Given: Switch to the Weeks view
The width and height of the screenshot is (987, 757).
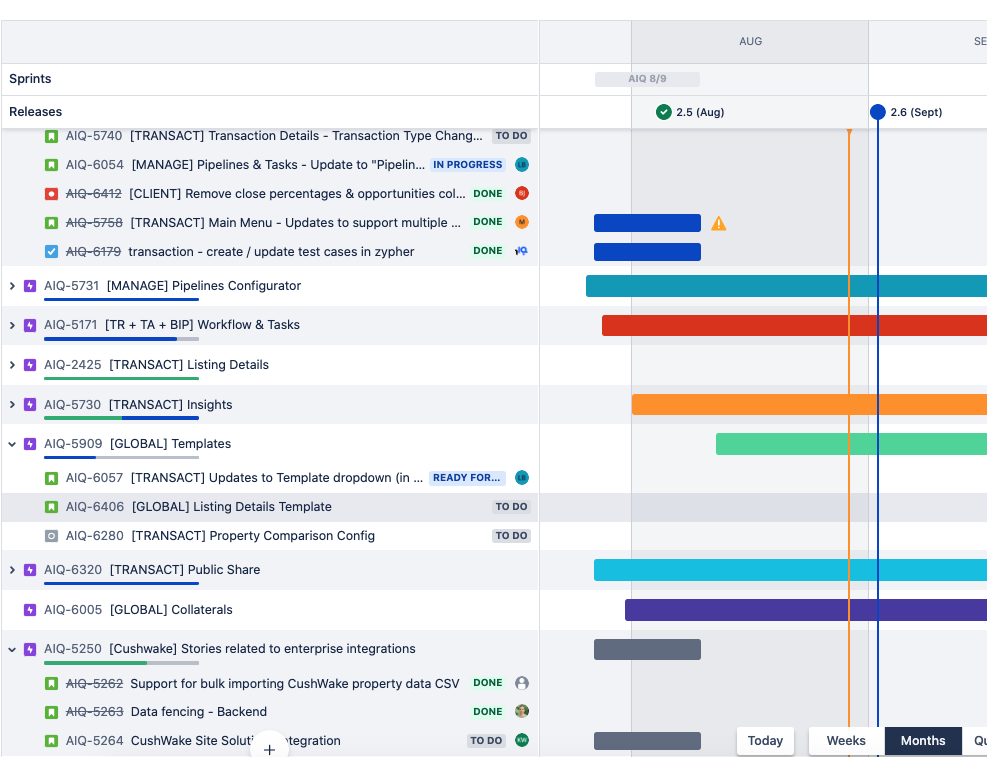Looking at the screenshot, I should pyautogui.click(x=845, y=741).
